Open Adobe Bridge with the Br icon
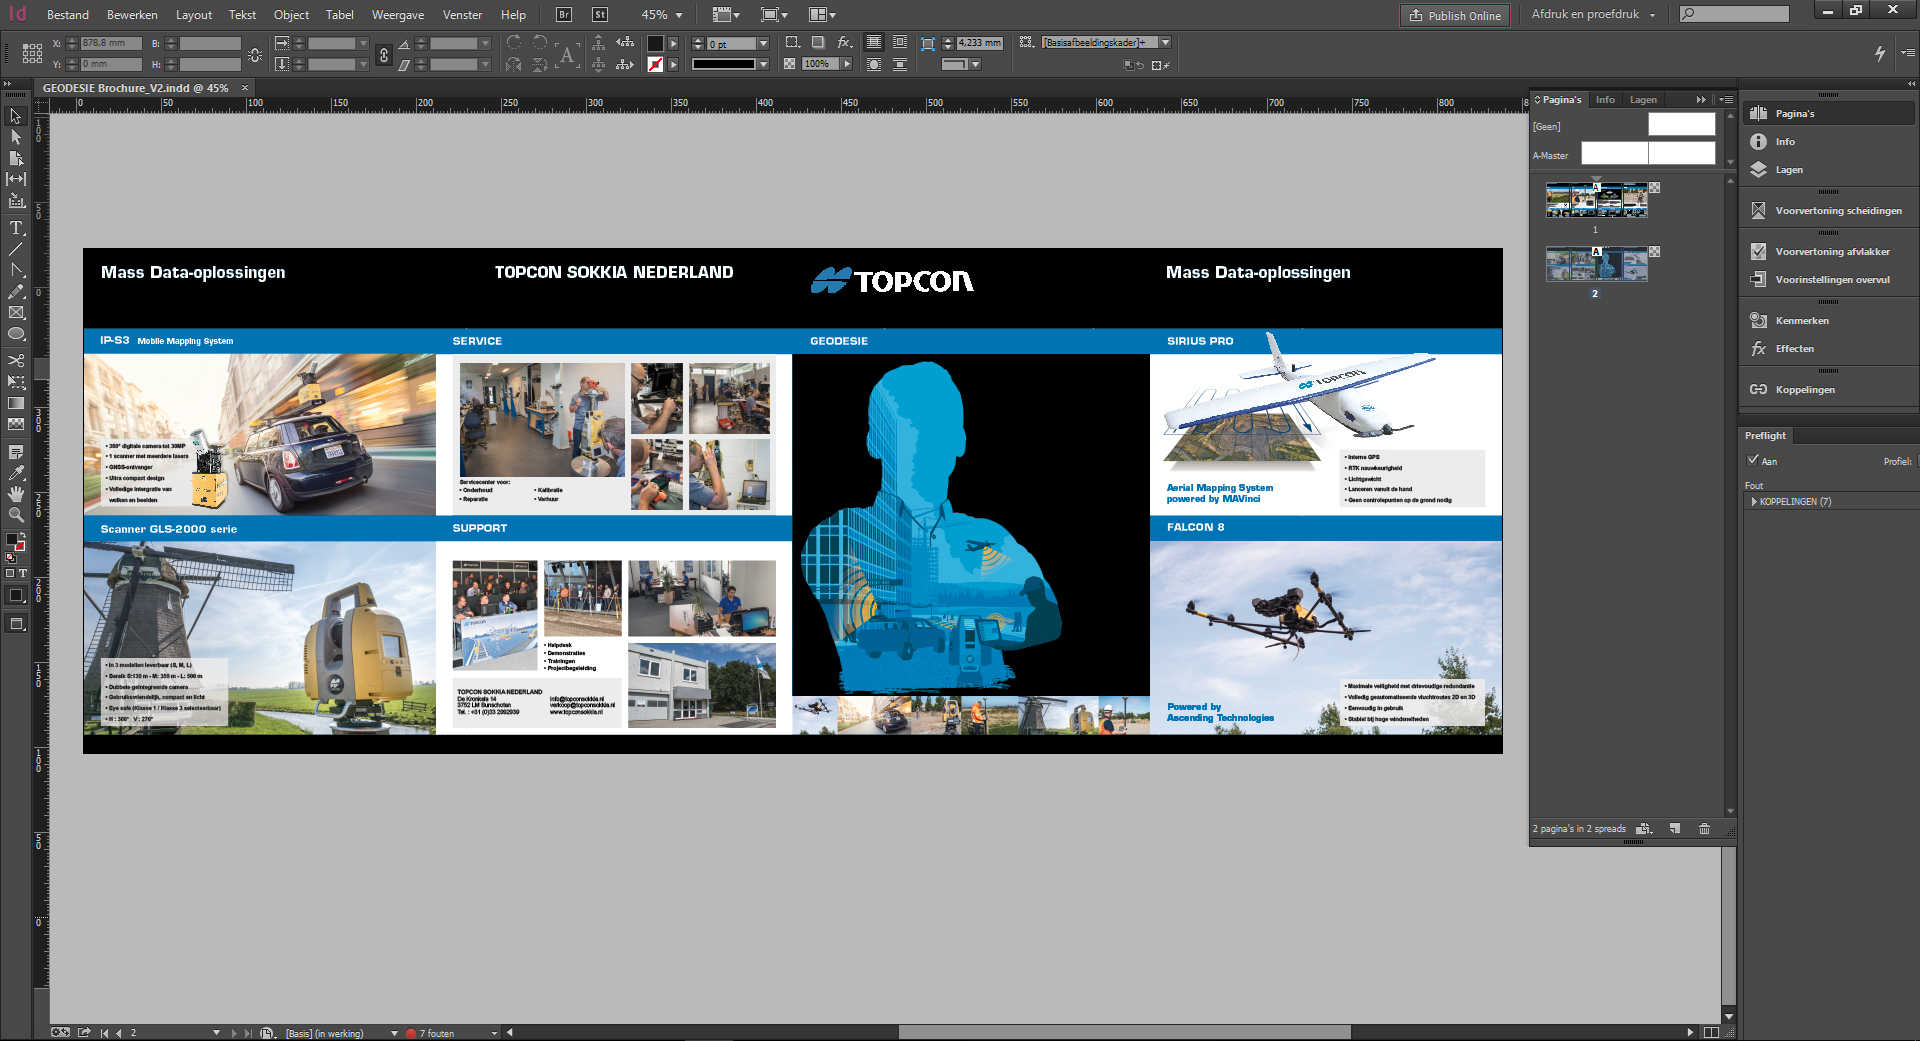The image size is (1920, 1041). 564,15
